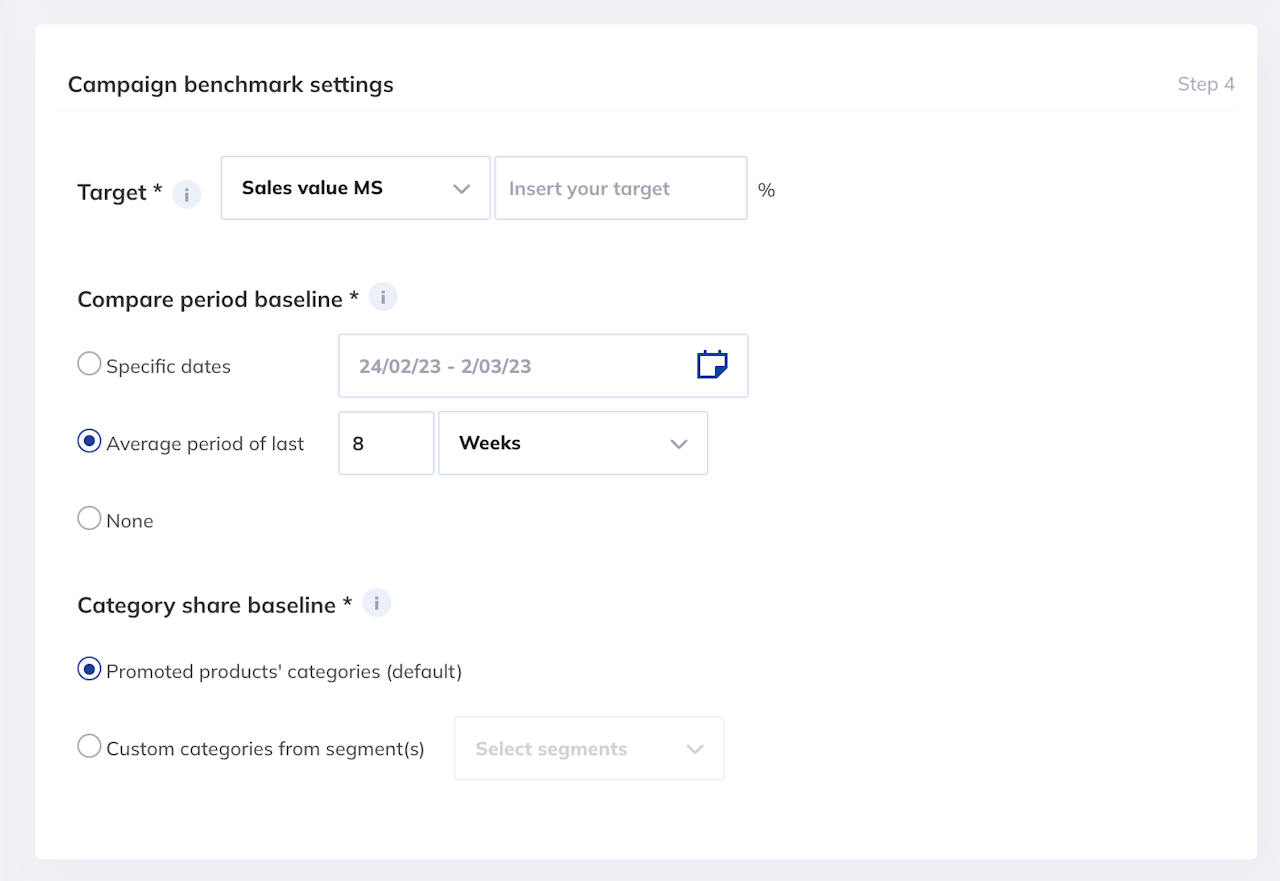
Task: Click the Custom categories from segment(s) label
Action: [265, 749]
